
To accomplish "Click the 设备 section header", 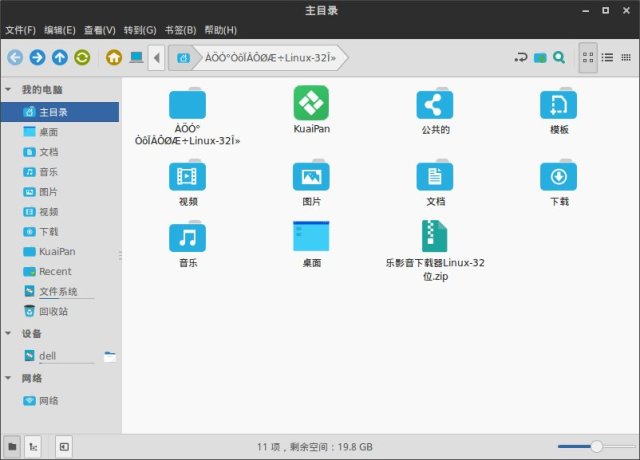I will point(32,333).
